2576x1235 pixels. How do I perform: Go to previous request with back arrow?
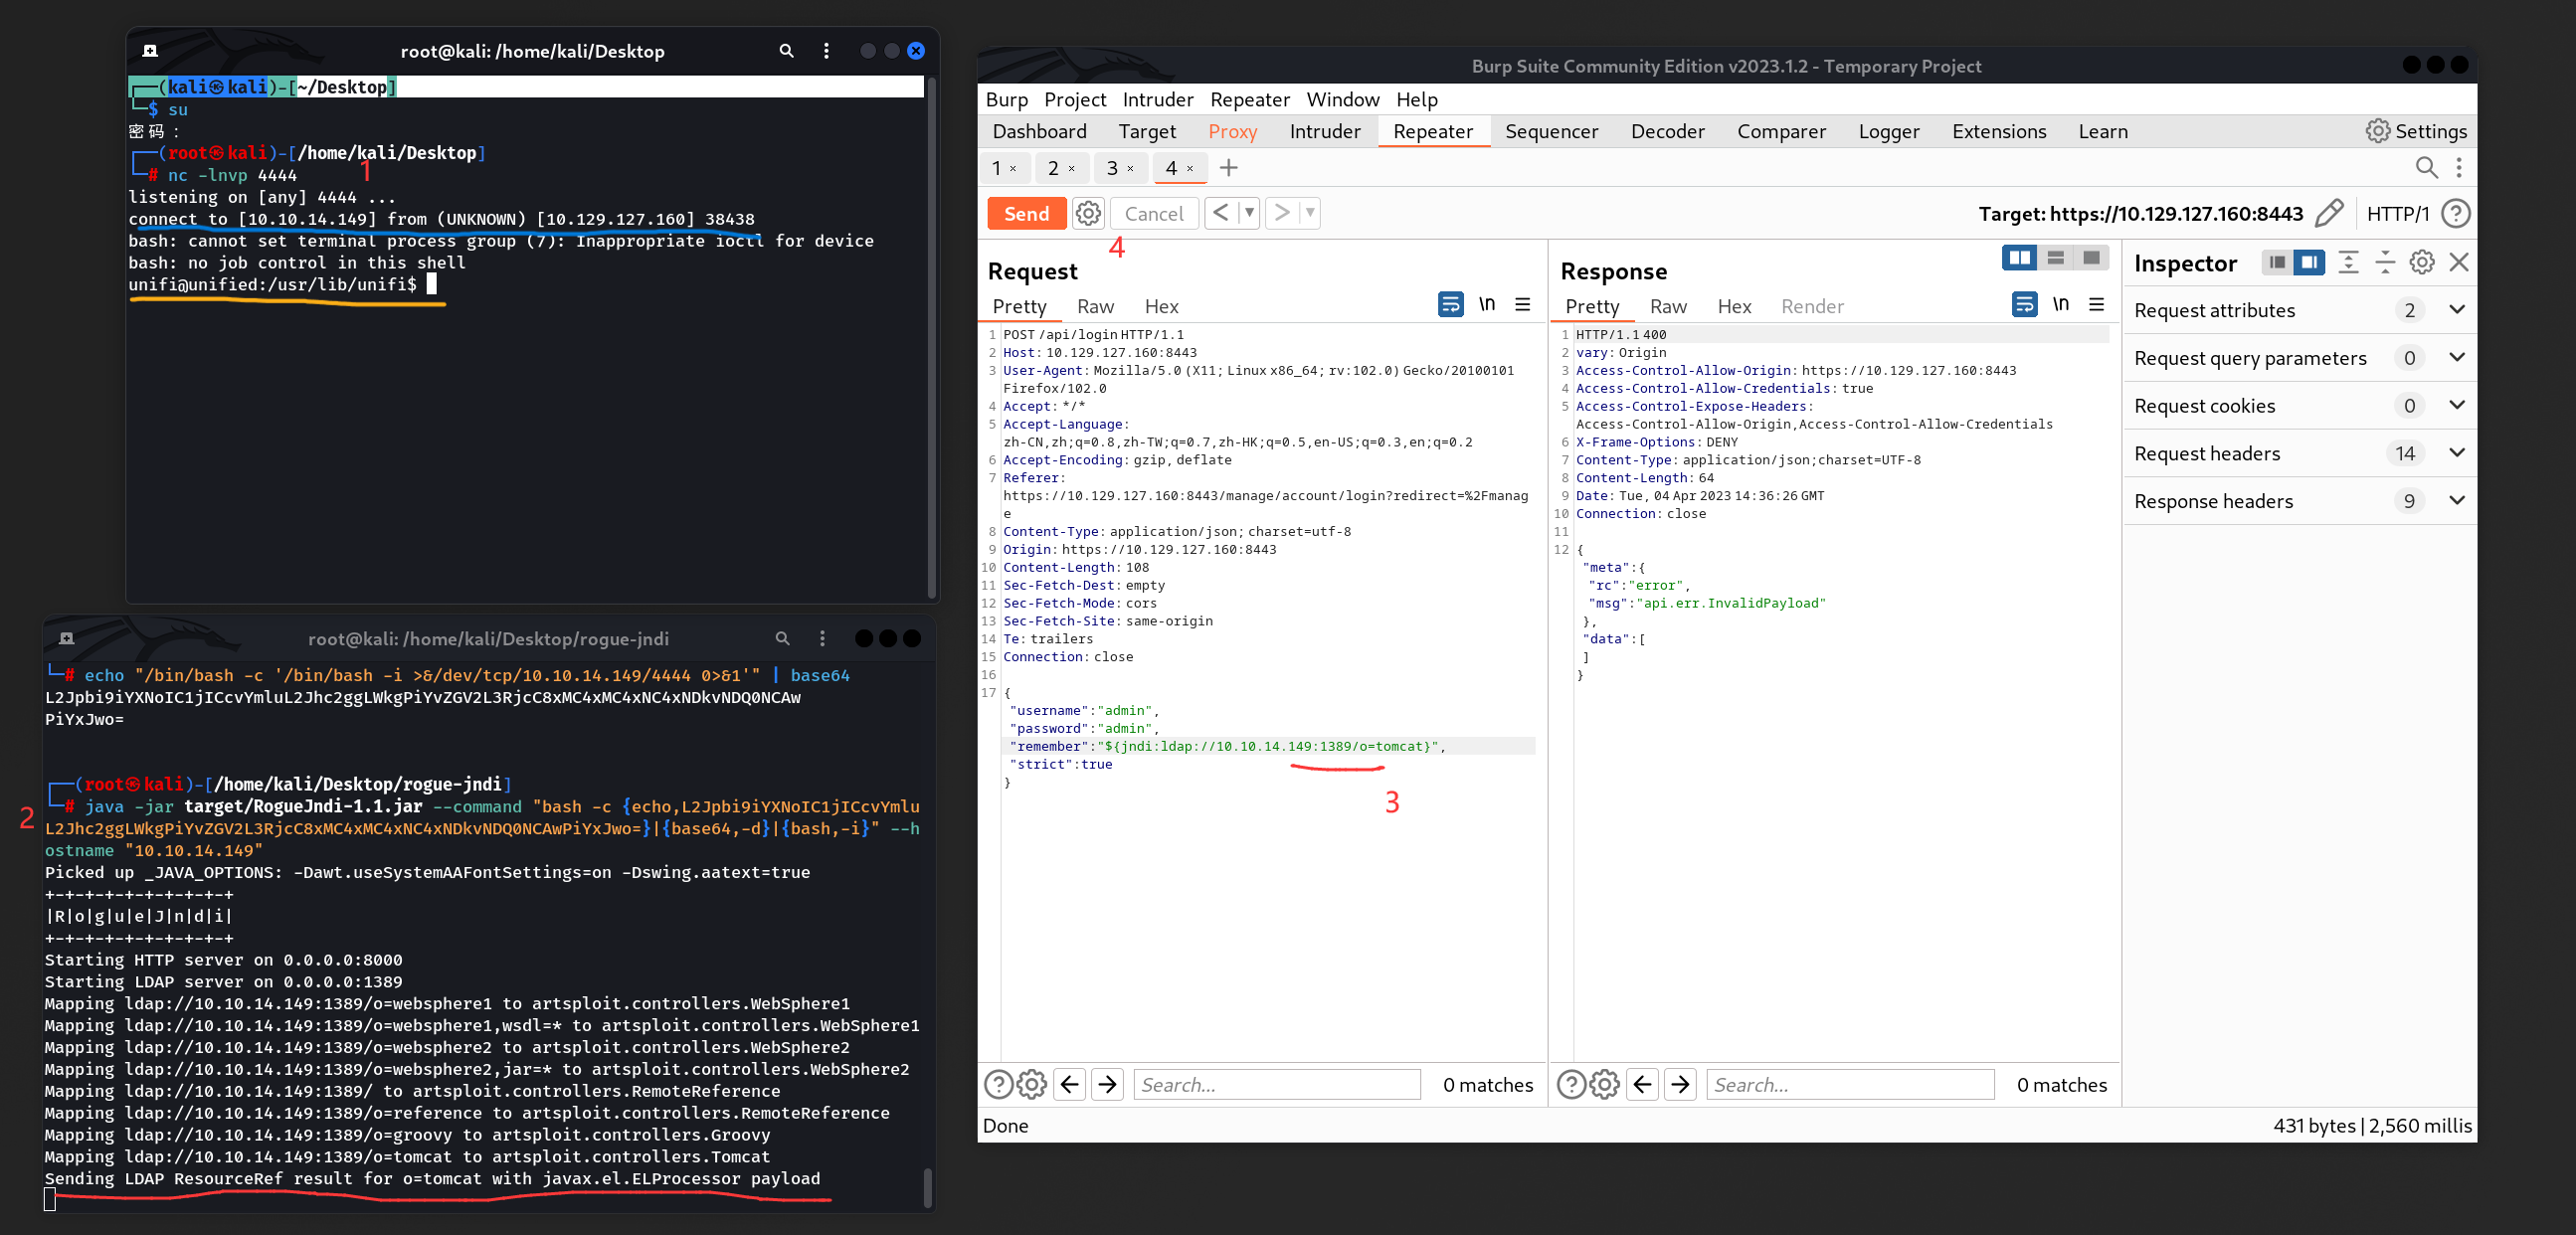[x=1221, y=212]
